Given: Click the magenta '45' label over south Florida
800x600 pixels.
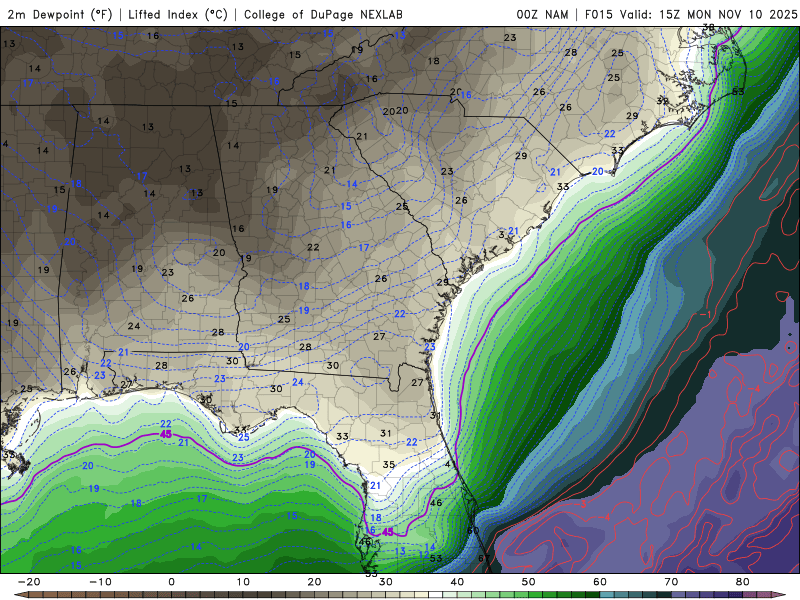Looking at the screenshot, I should coord(388,532).
